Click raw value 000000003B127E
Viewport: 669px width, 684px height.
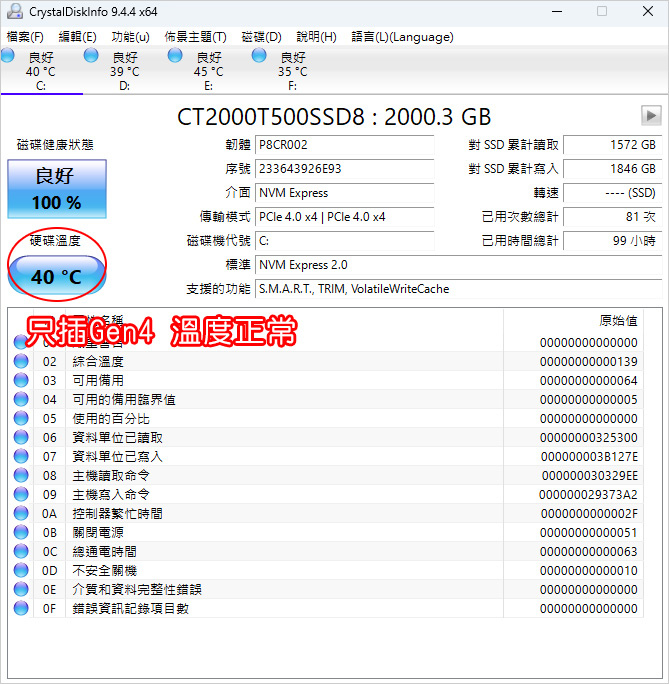click(589, 457)
